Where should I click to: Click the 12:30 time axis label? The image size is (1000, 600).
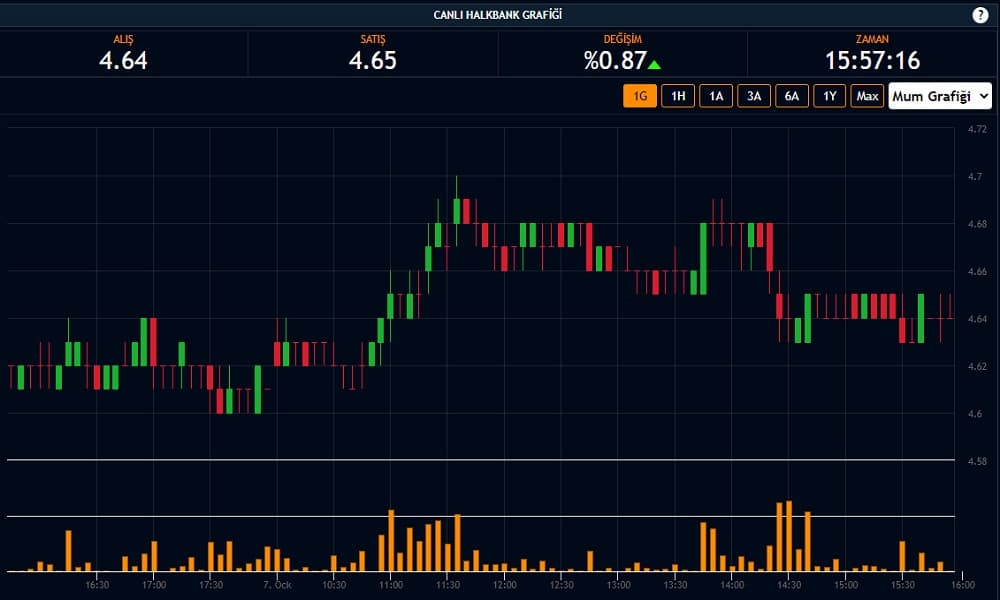pyautogui.click(x=561, y=585)
